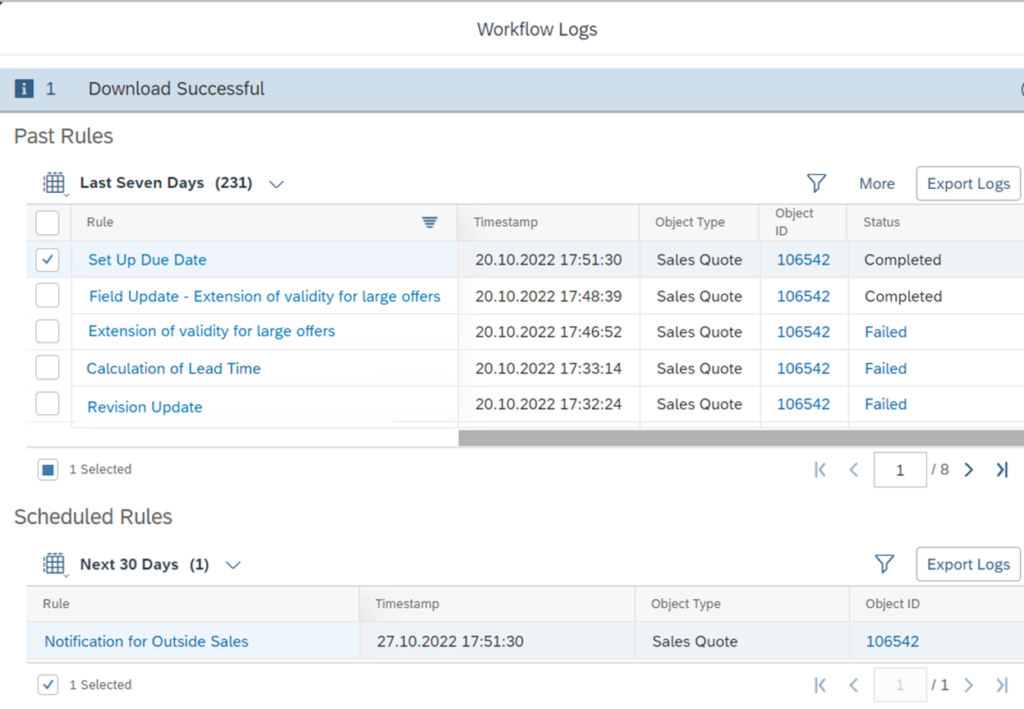Viewport: 1024px width, 709px height.
Task: Click the Timestamp column header
Action: tap(505, 222)
